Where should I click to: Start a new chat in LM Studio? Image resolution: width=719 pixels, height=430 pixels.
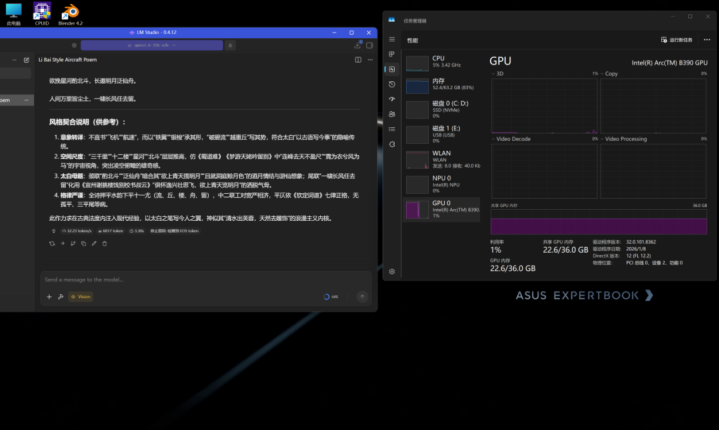(x=26, y=60)
